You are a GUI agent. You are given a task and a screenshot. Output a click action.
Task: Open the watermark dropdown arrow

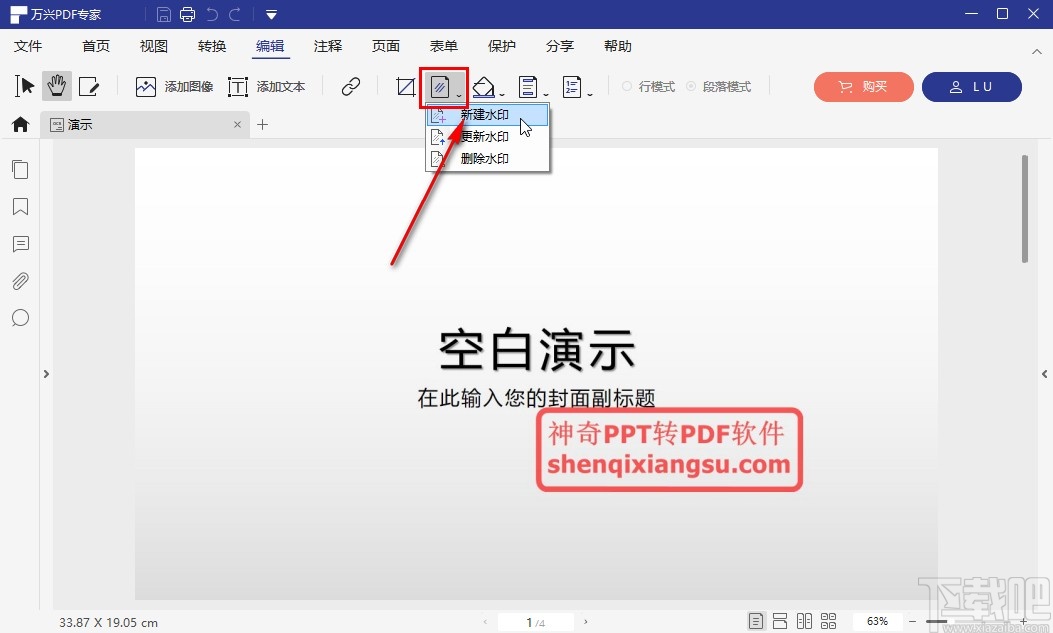(x=458, y=94)
